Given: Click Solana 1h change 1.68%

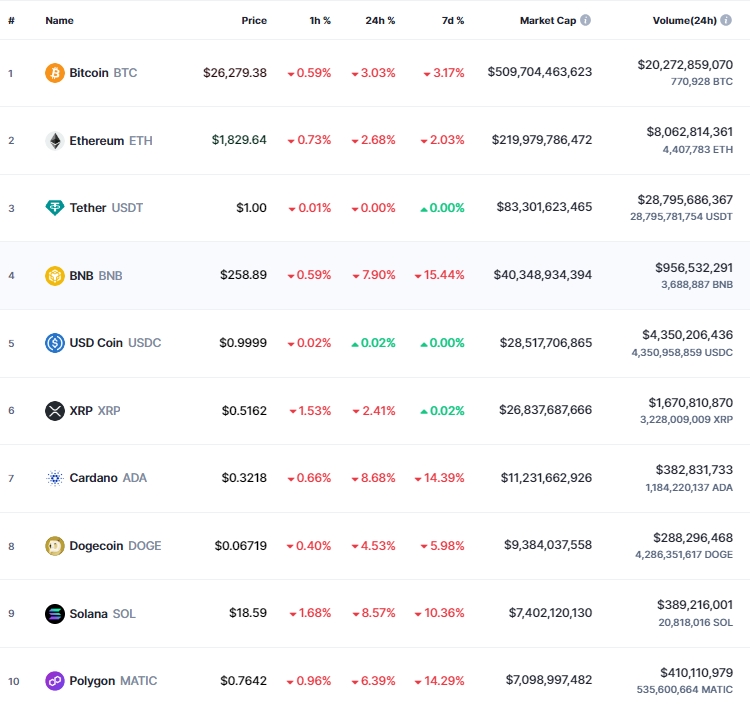Looking at the screenshot, I should (310, 613).
